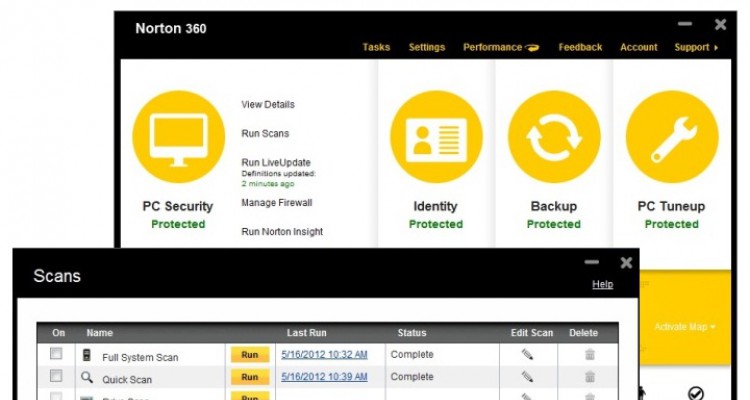Image resolution: width=750 pixels, height=400 pixels.
Task: Open the Performance menu
Action: (x=499, y=47)
